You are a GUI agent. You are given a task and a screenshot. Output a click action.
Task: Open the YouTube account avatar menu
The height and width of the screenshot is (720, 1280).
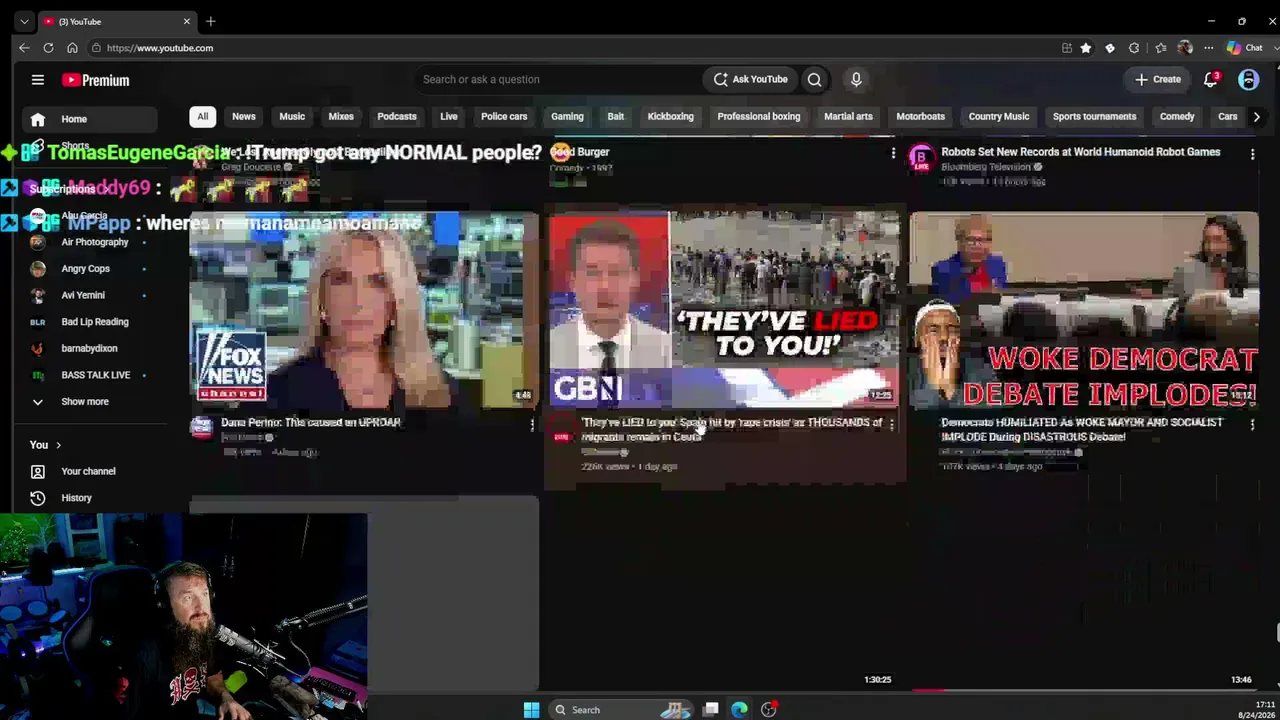tap(1248, 80)
